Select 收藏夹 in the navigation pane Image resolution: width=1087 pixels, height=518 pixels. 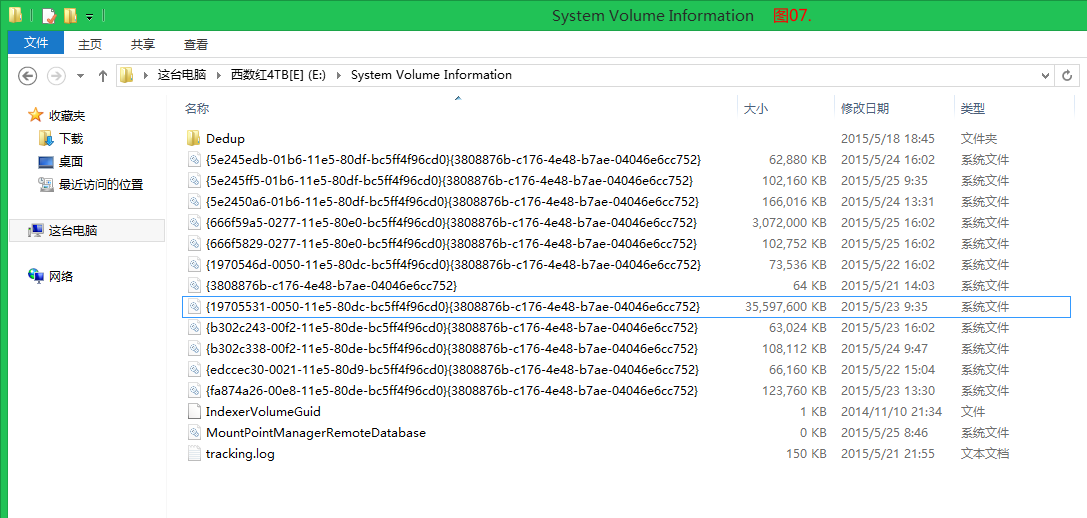(x=67, y=115)
